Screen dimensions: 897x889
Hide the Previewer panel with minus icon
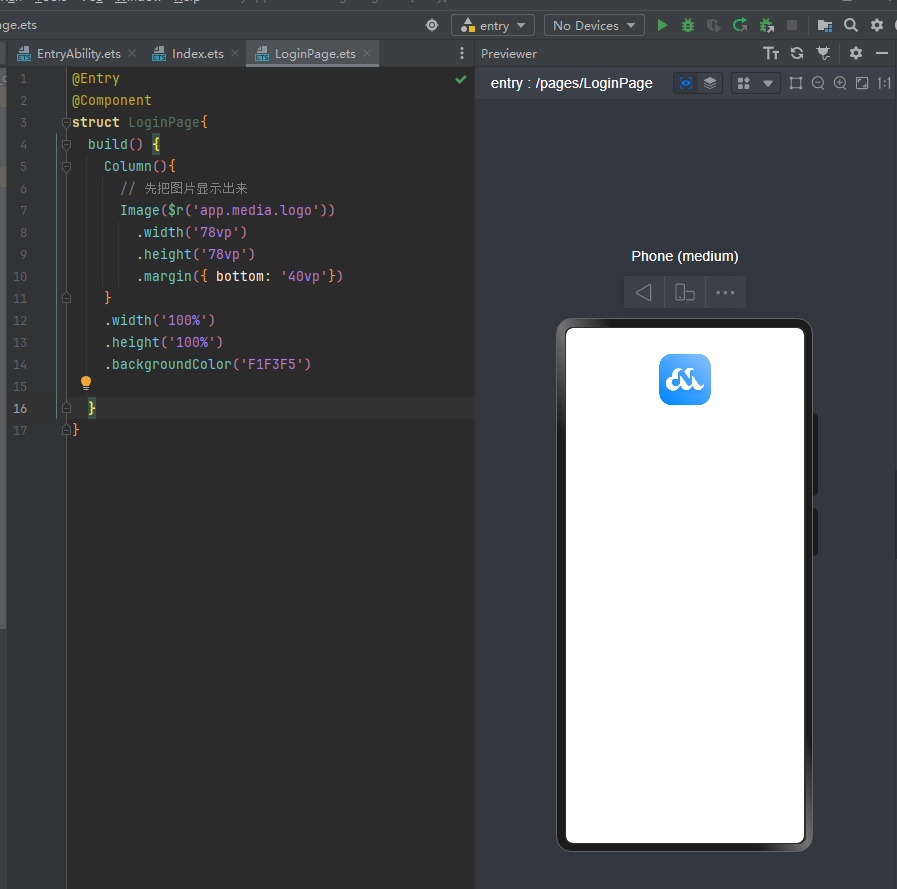click(882, 53)
